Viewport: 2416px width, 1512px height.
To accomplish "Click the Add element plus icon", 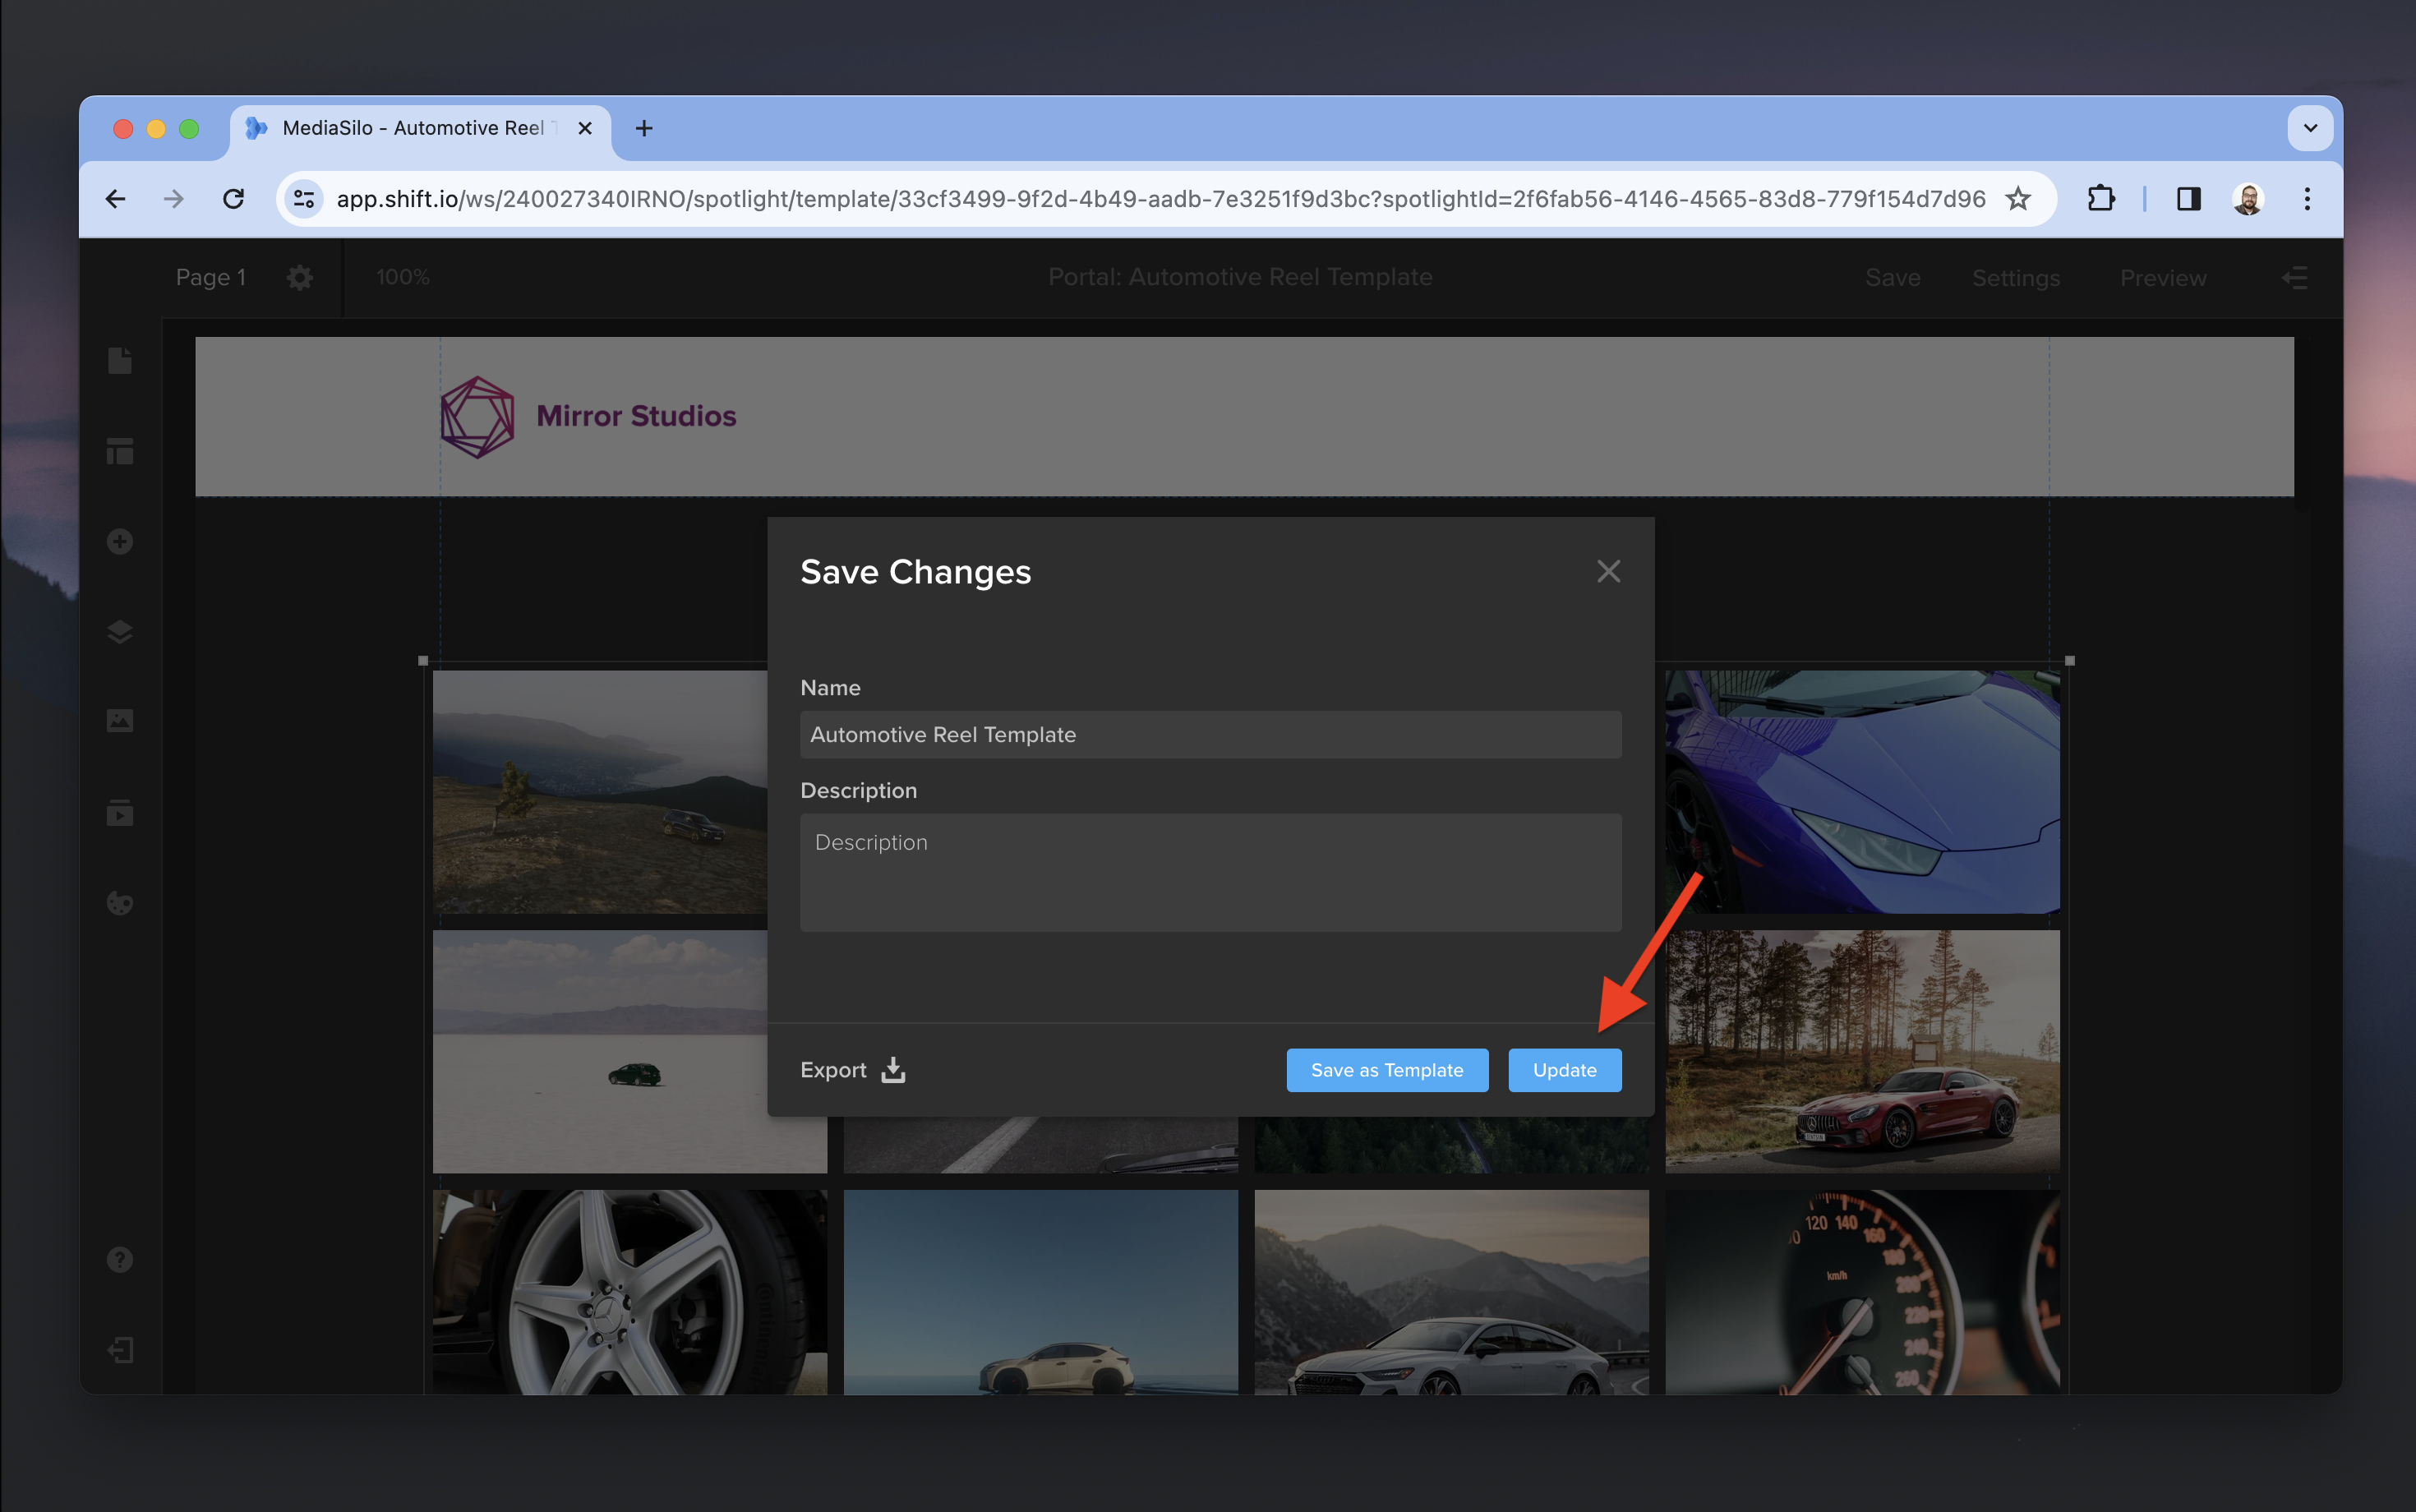I will point(120,541).
